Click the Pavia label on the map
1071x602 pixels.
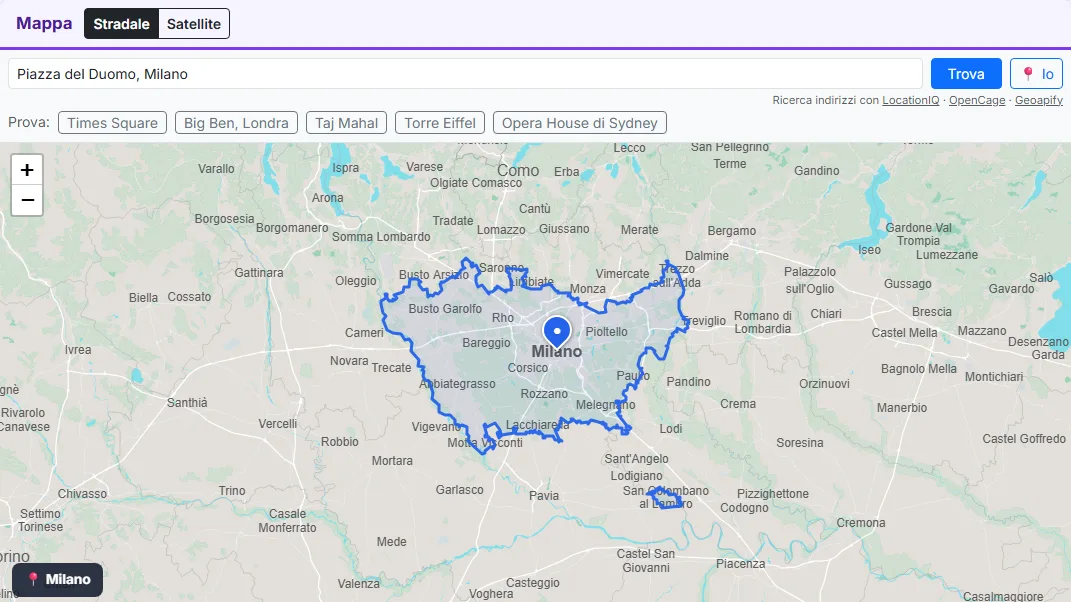[544, 495]
